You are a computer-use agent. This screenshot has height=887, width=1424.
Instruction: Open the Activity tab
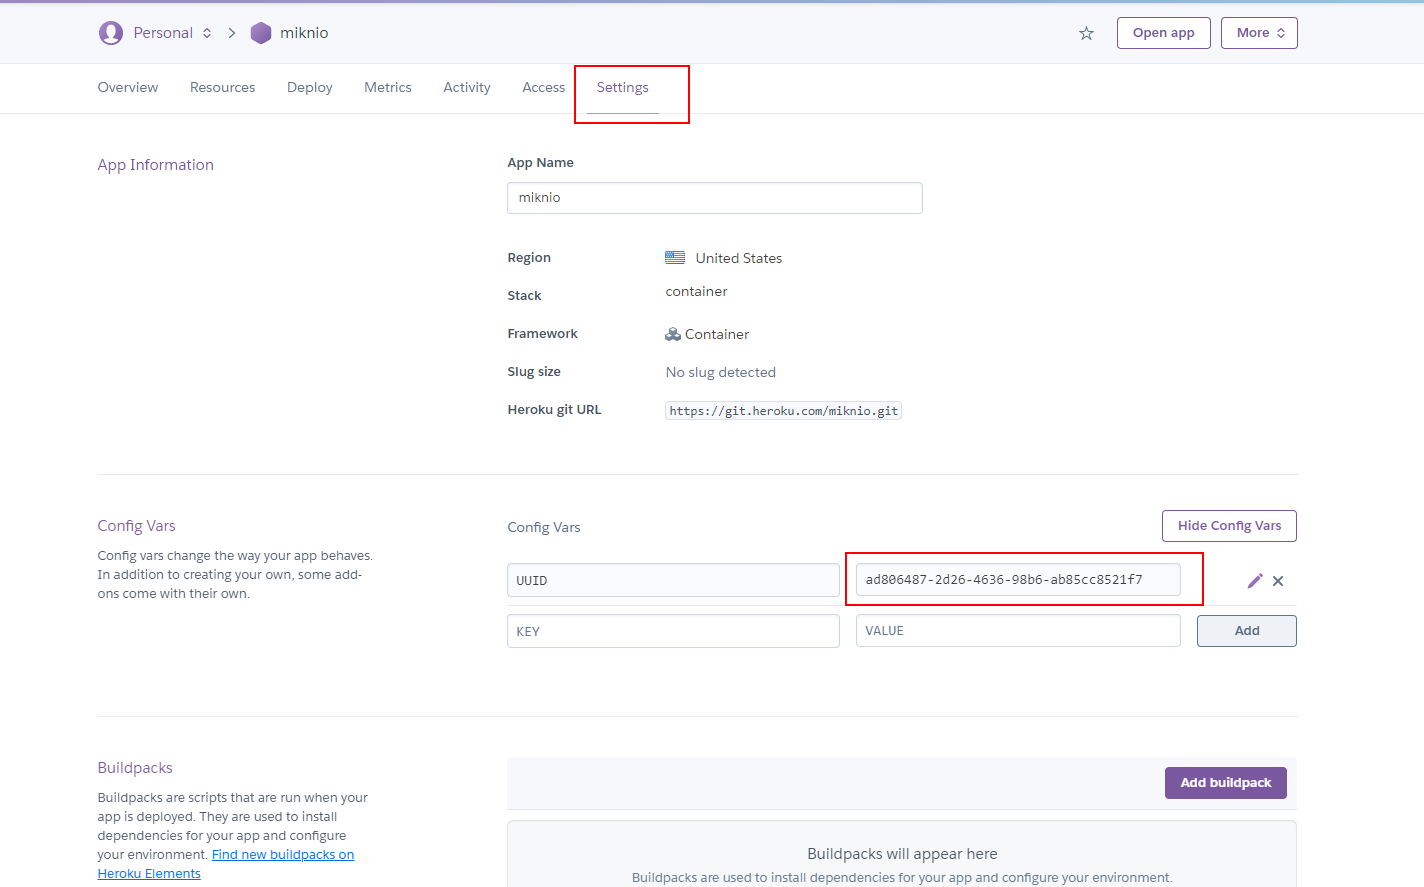(x=466, y=88)
